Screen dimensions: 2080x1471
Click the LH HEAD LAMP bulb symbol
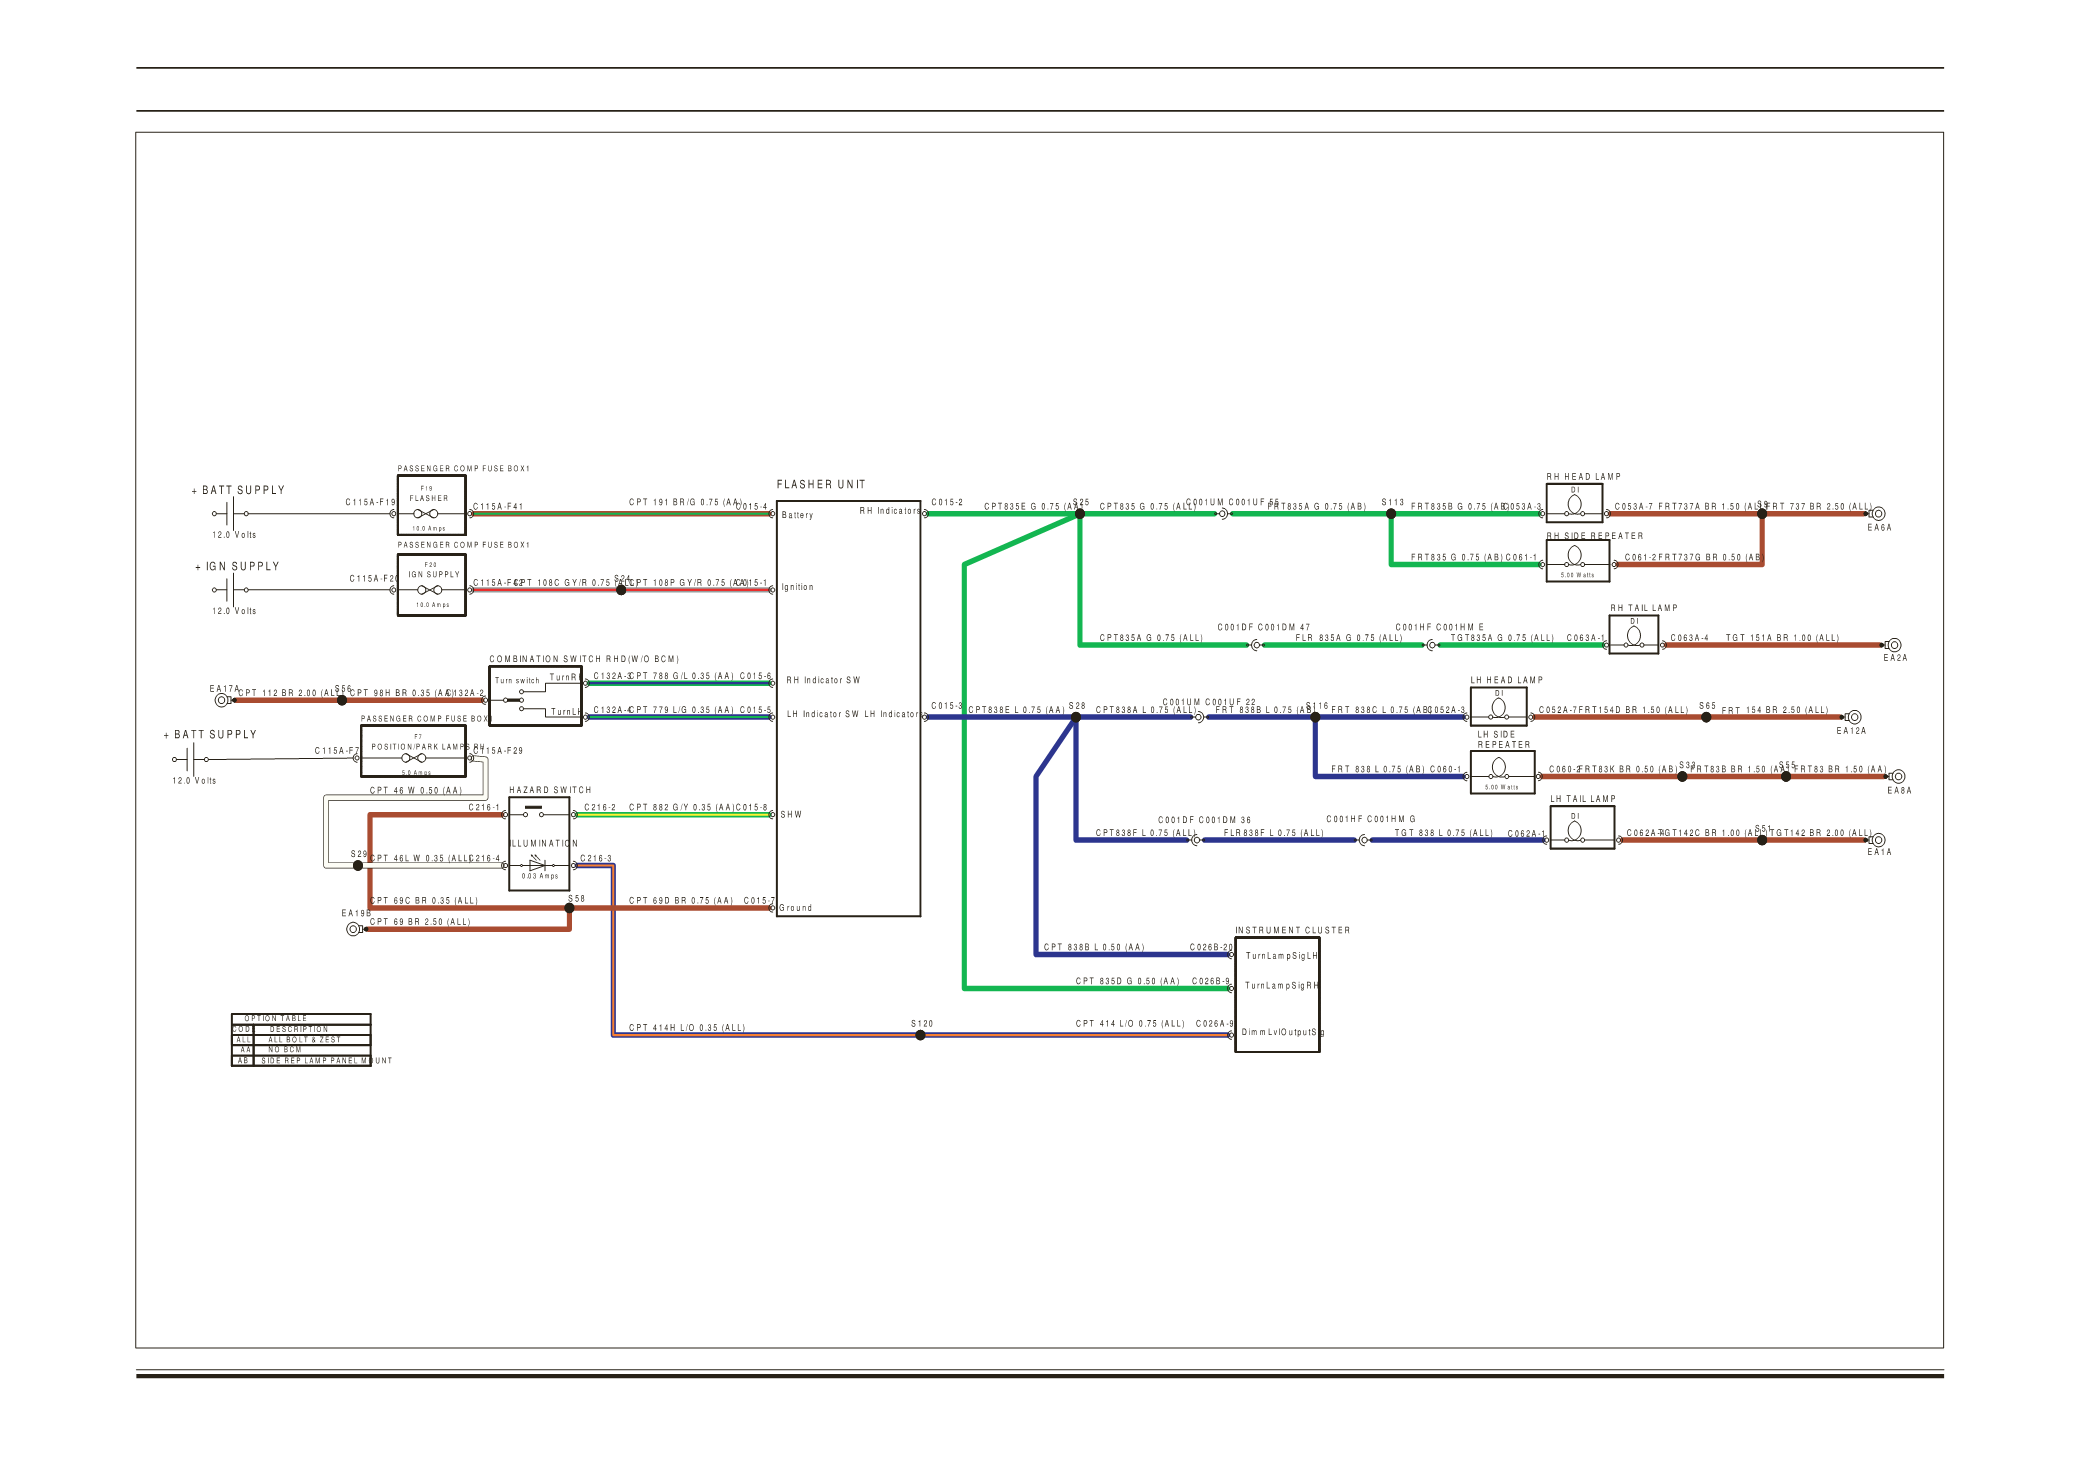click(1498, 708)
